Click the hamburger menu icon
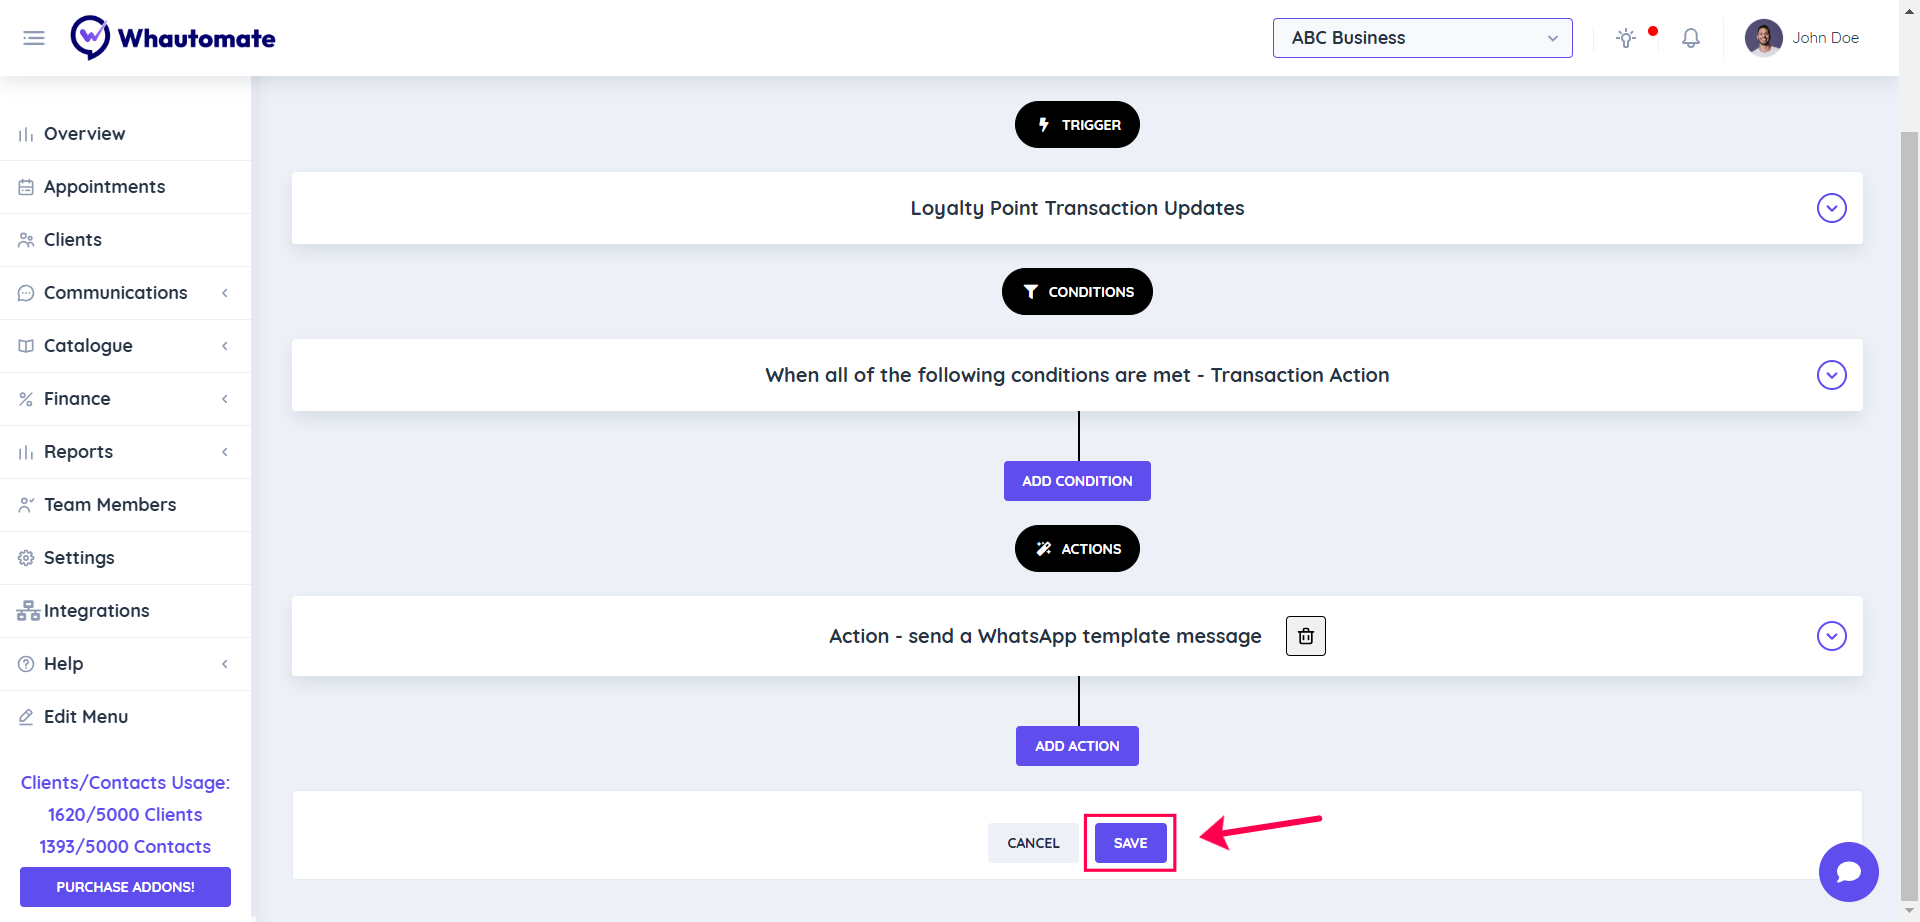This screenshot has height=922, width=1920. pyautogui.click(x=34, y=38)
